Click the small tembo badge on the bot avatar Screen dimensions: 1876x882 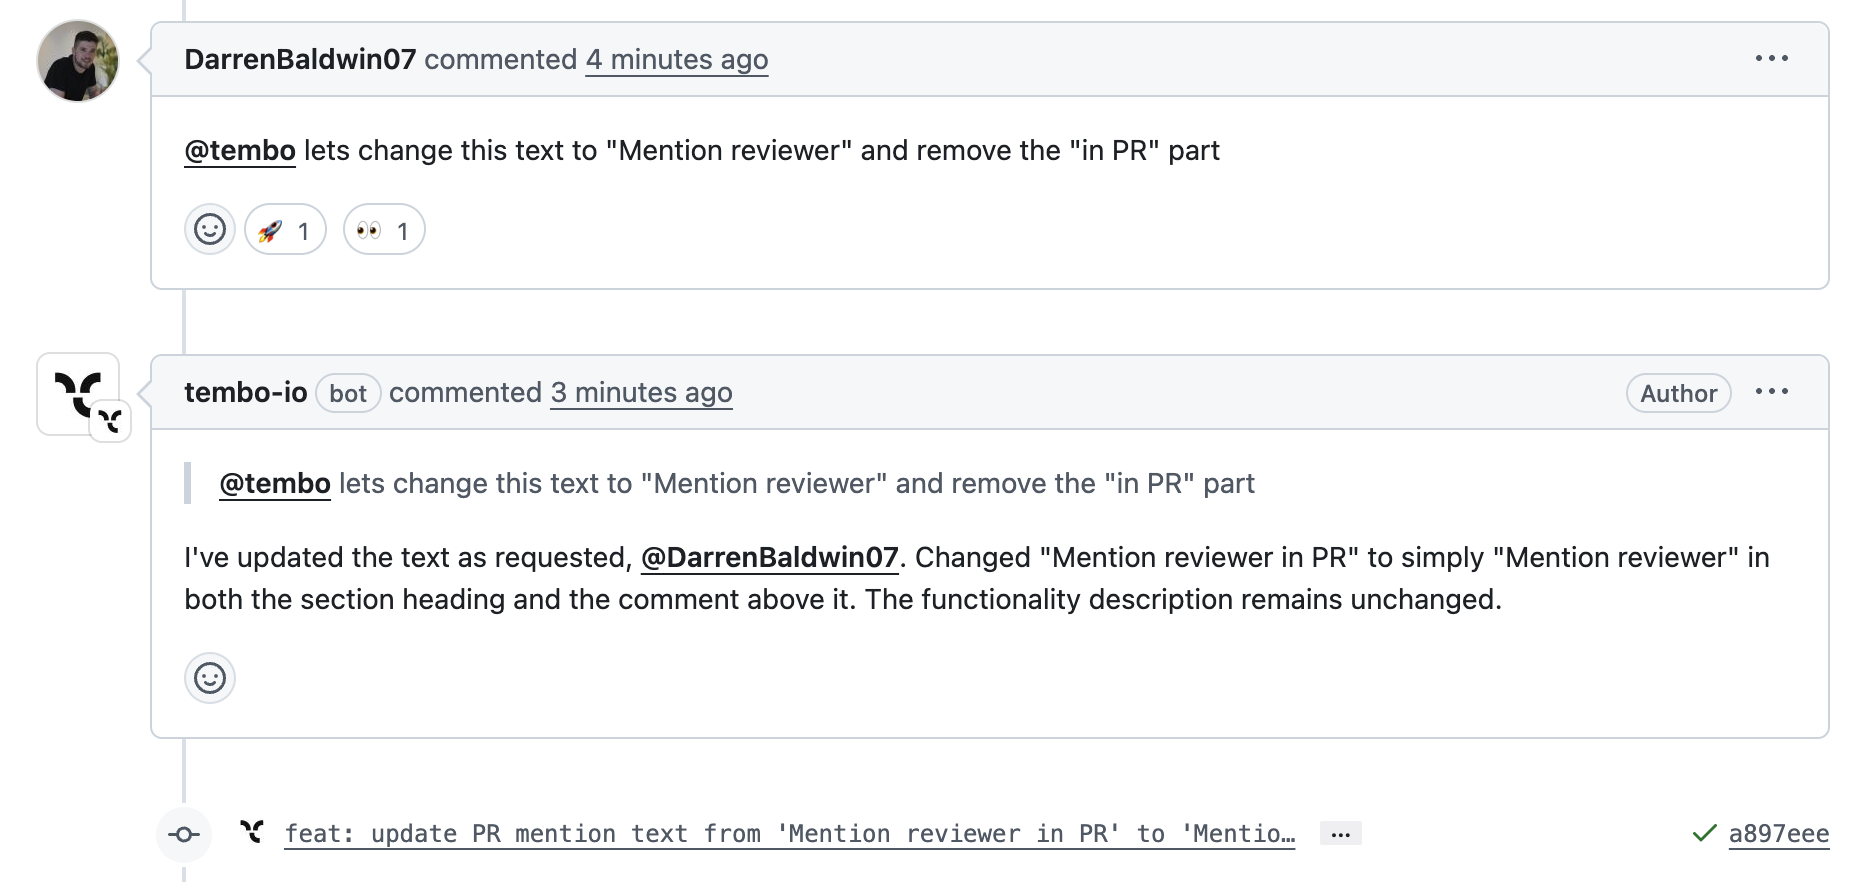point(110,420)
